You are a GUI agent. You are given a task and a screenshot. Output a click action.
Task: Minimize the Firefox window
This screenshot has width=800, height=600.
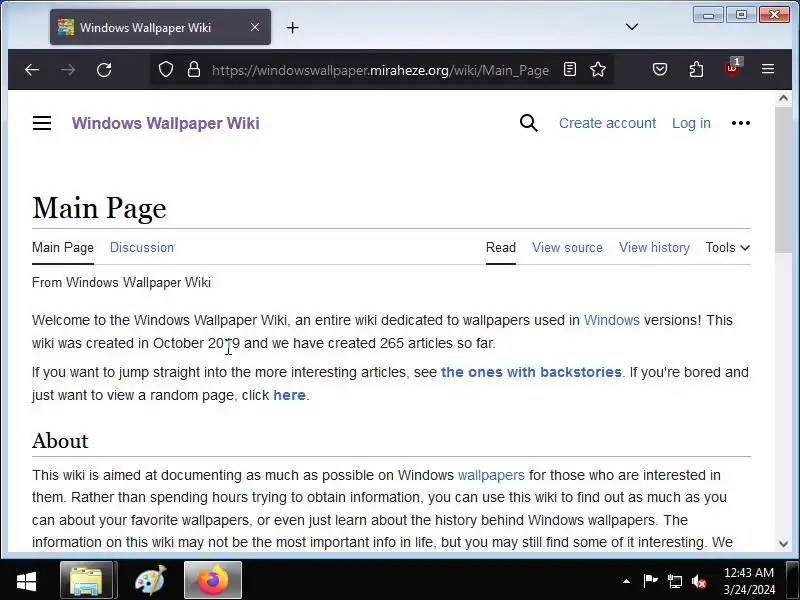tap(708, 15)
